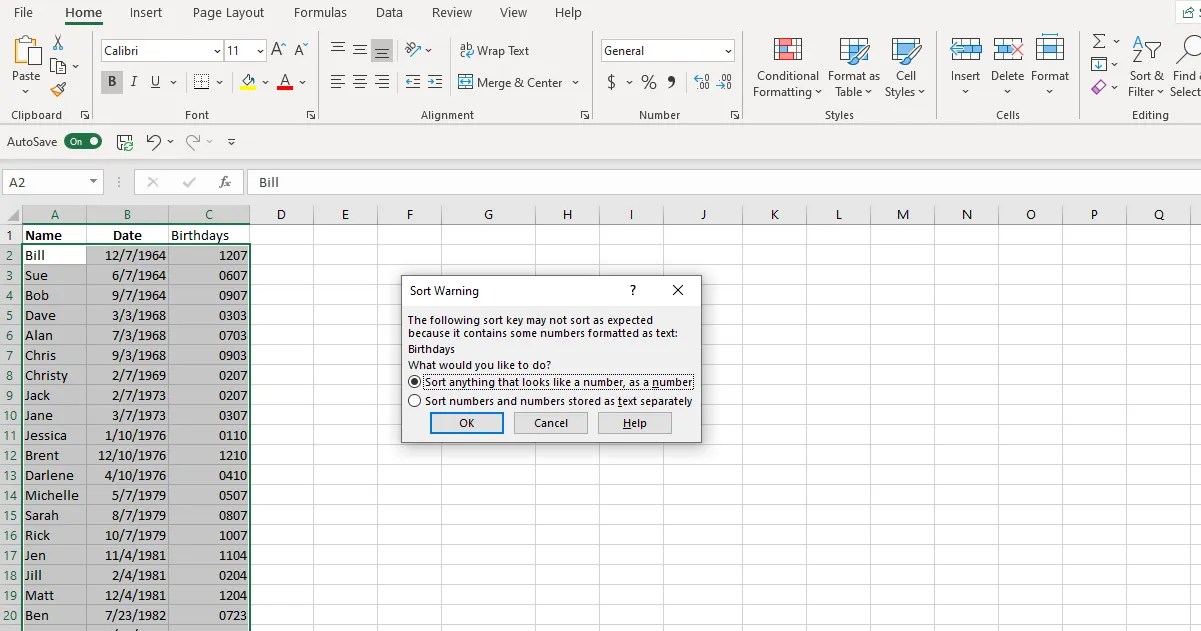Toggle the AutoSave switch off

click(x=83, y=141)
